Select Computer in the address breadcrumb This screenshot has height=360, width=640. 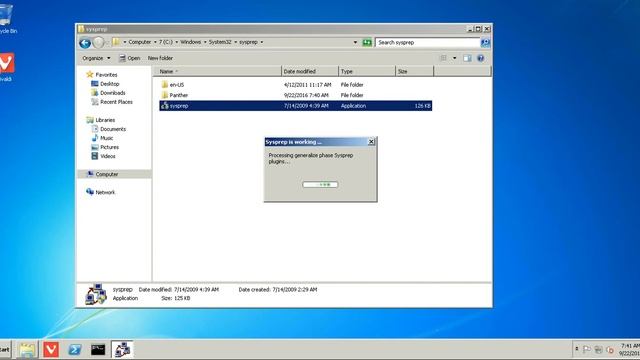(140, 42)
